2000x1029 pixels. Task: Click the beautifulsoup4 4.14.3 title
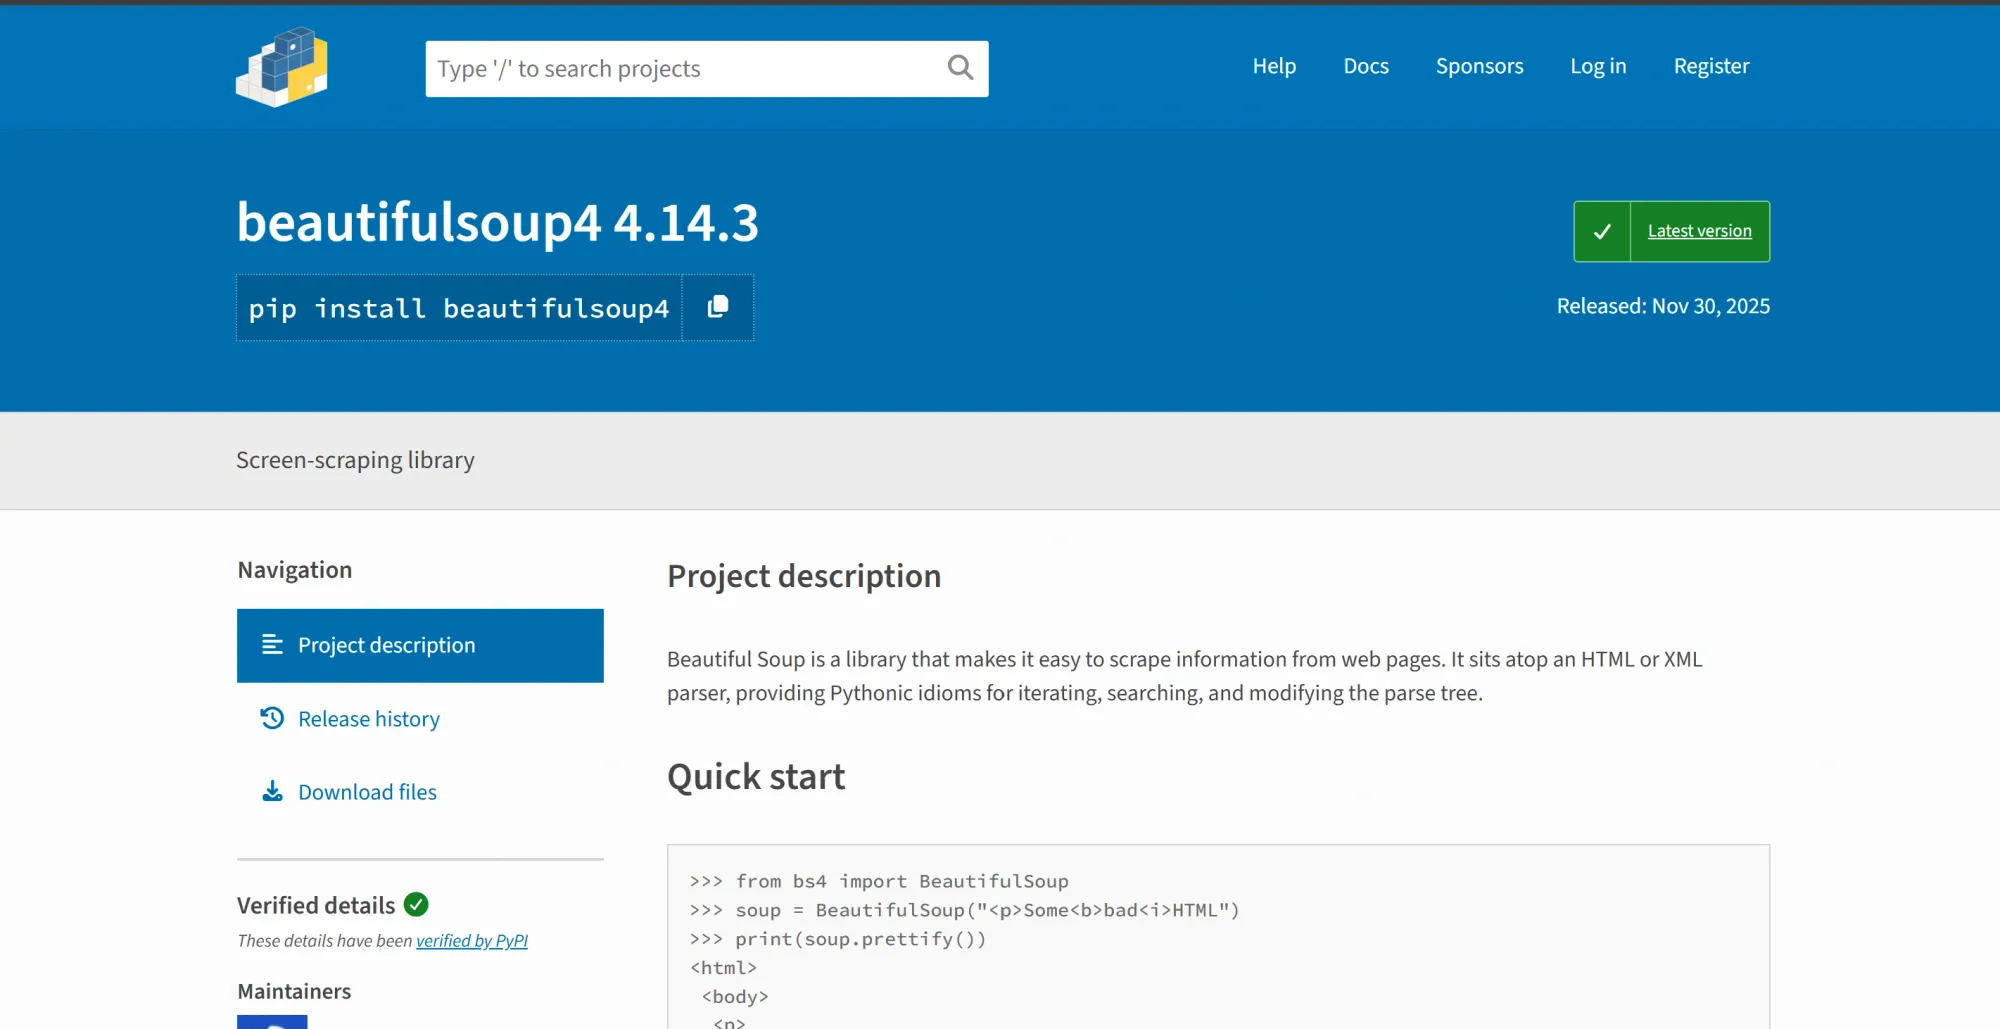tap(497, 222)
